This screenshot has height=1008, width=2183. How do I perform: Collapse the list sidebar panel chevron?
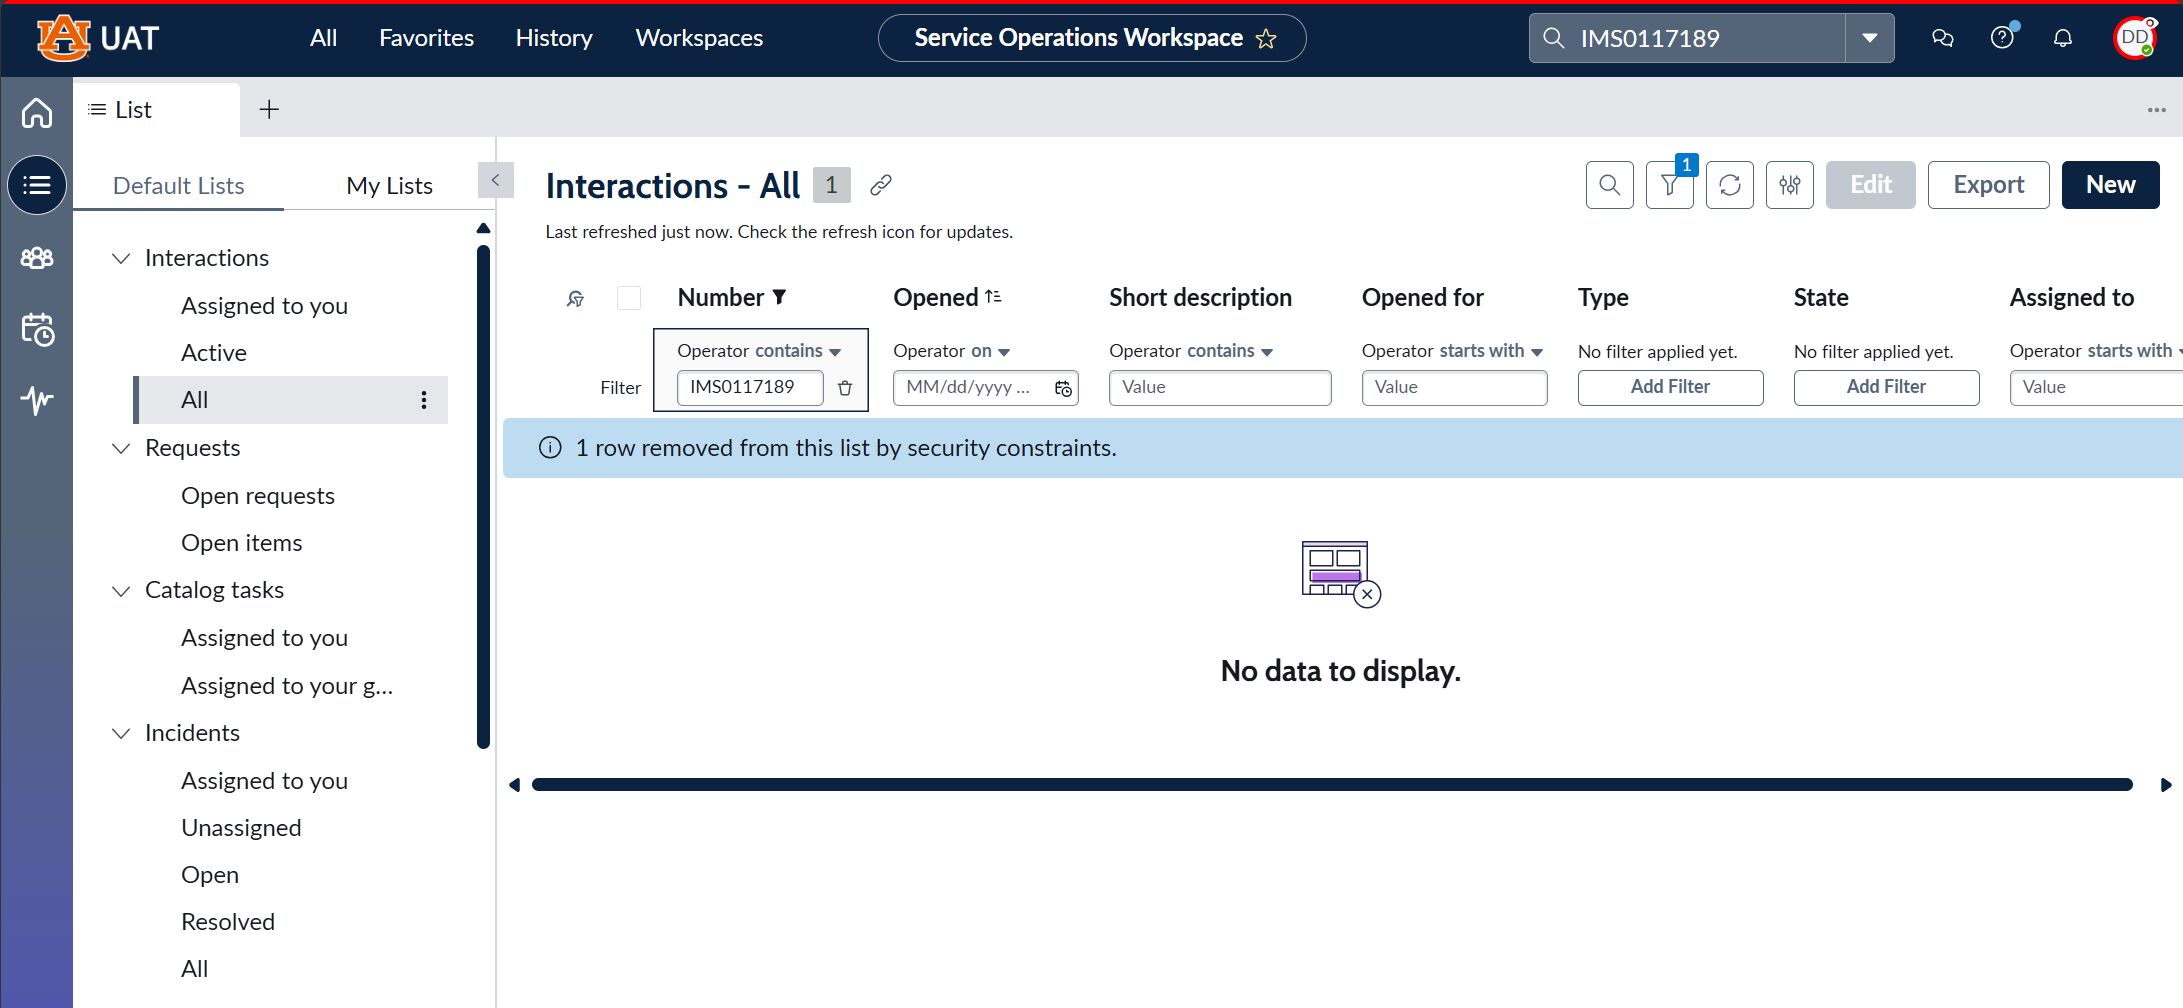pyautogui.click(x=495, y=181)
